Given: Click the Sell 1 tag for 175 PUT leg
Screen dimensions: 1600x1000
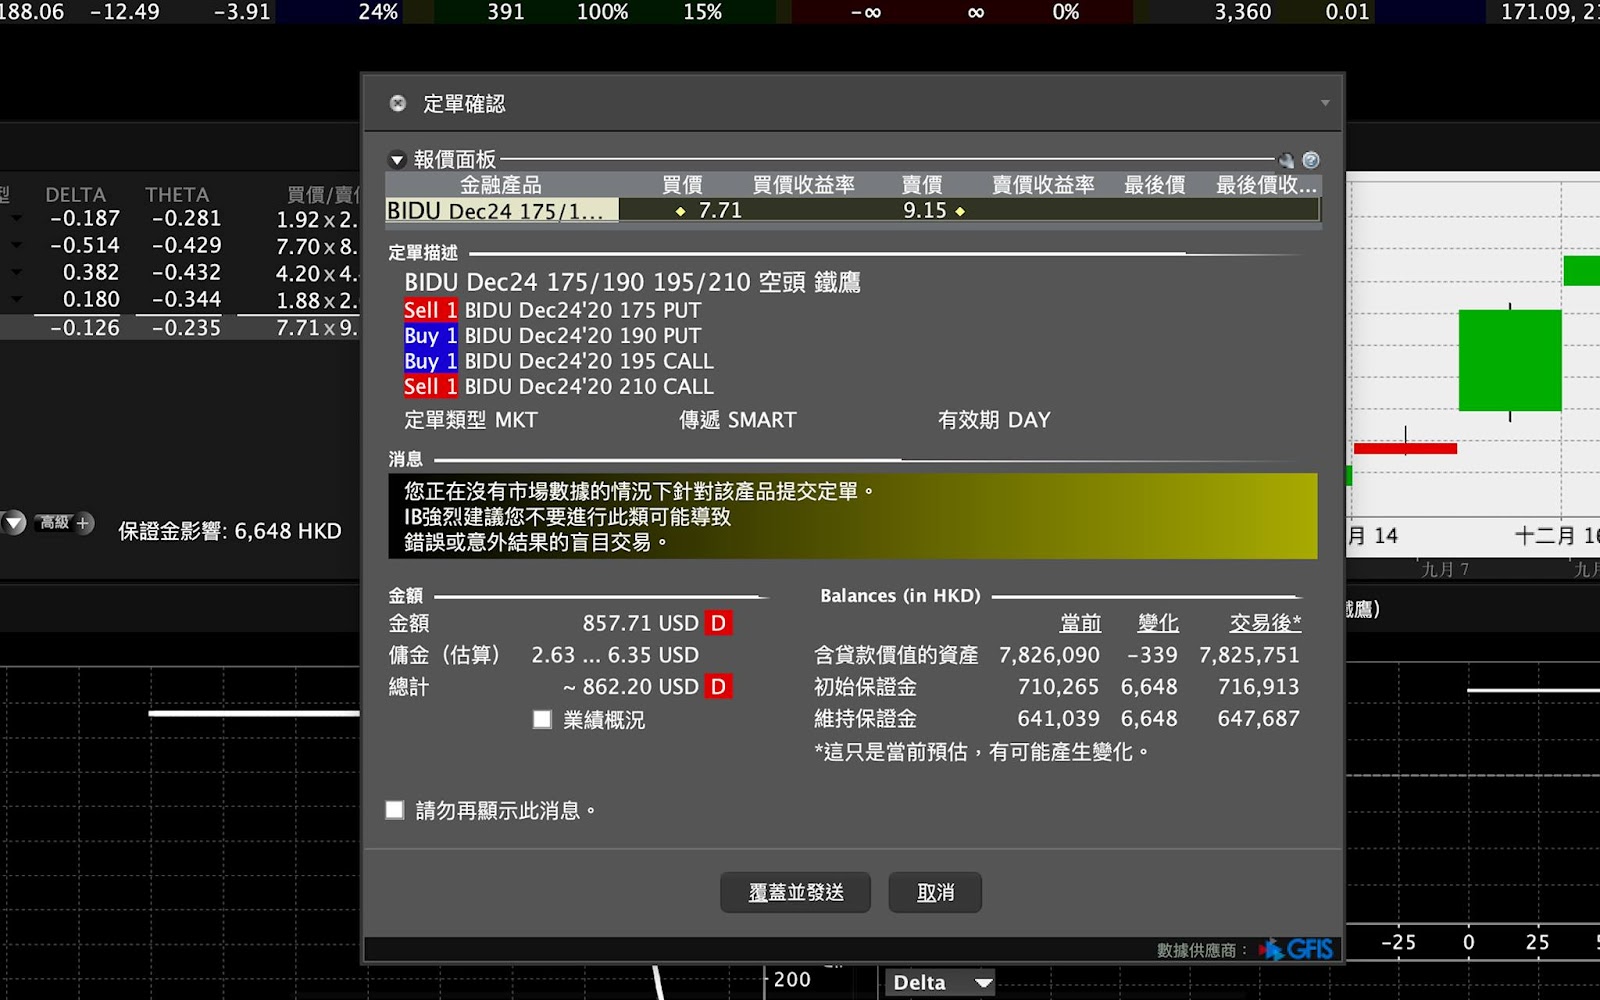Looking at the screenshot, I should coord(430,310).
